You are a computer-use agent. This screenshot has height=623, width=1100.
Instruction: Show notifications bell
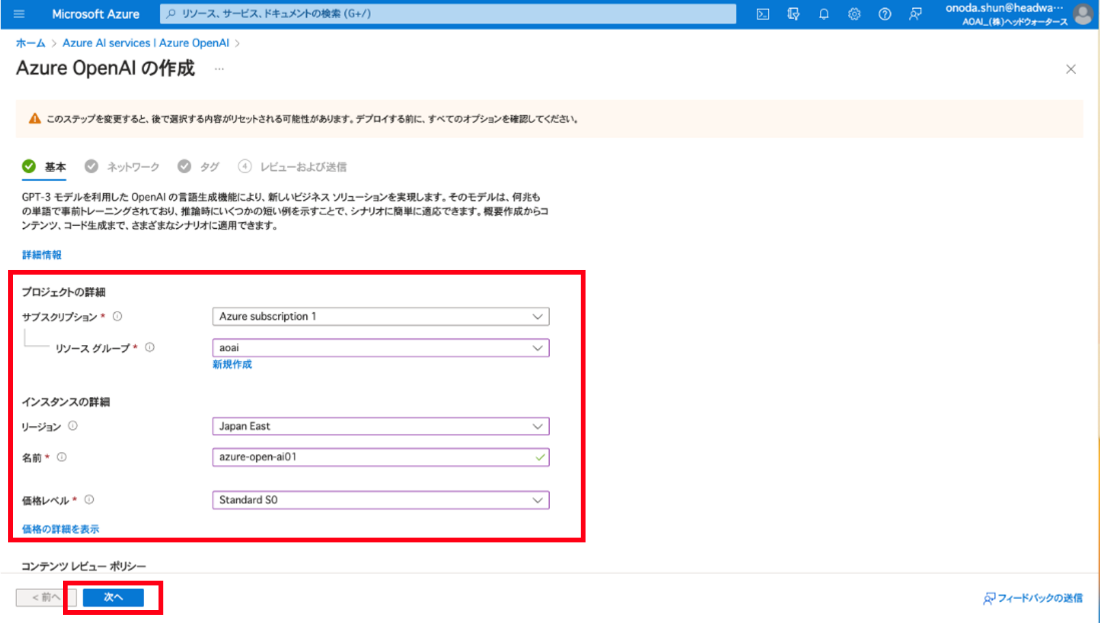point(824,14)
